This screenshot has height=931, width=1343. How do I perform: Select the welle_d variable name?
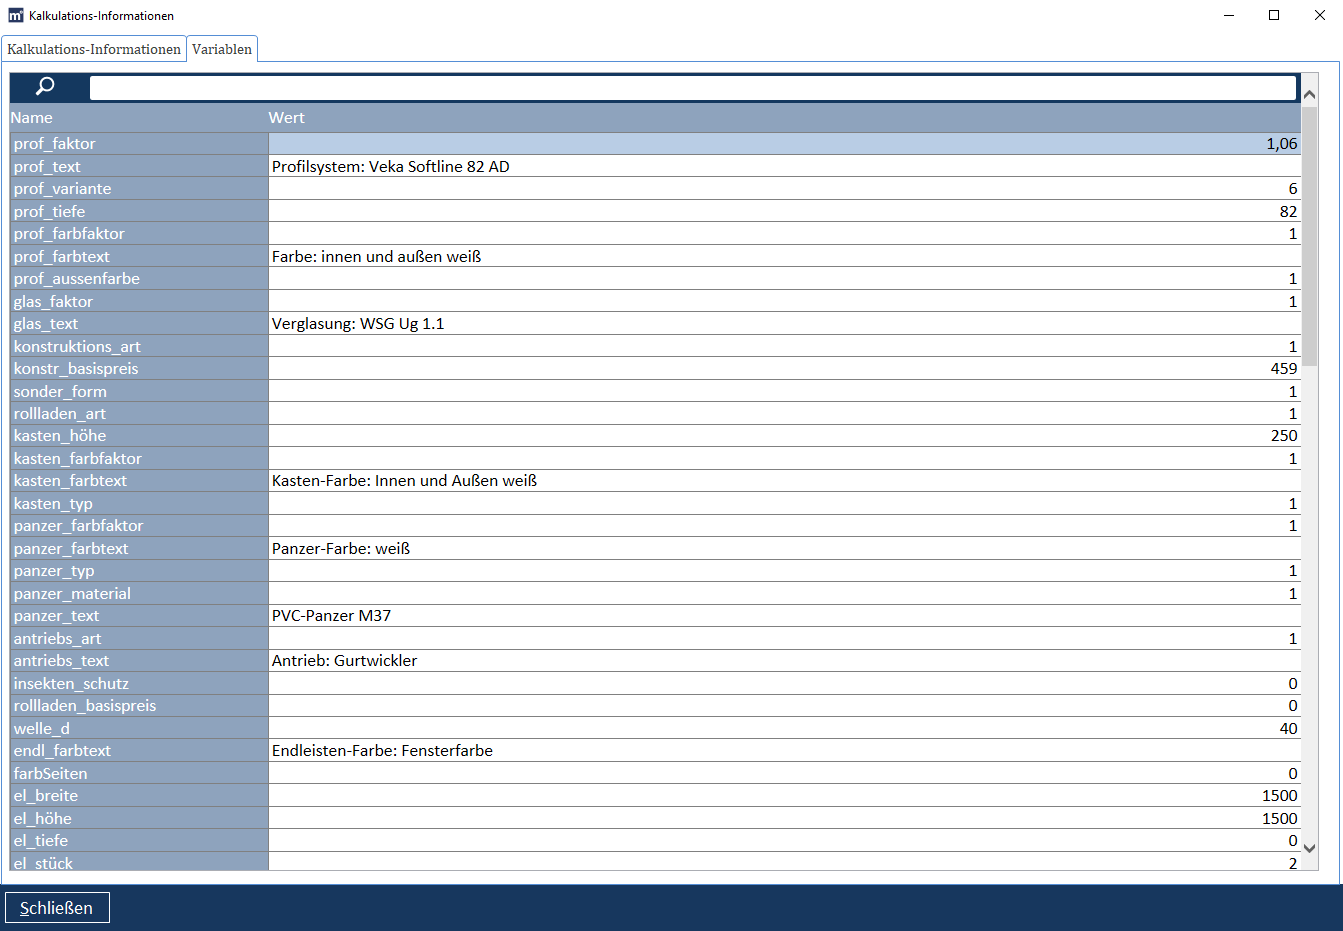click(x=42, y=729)
